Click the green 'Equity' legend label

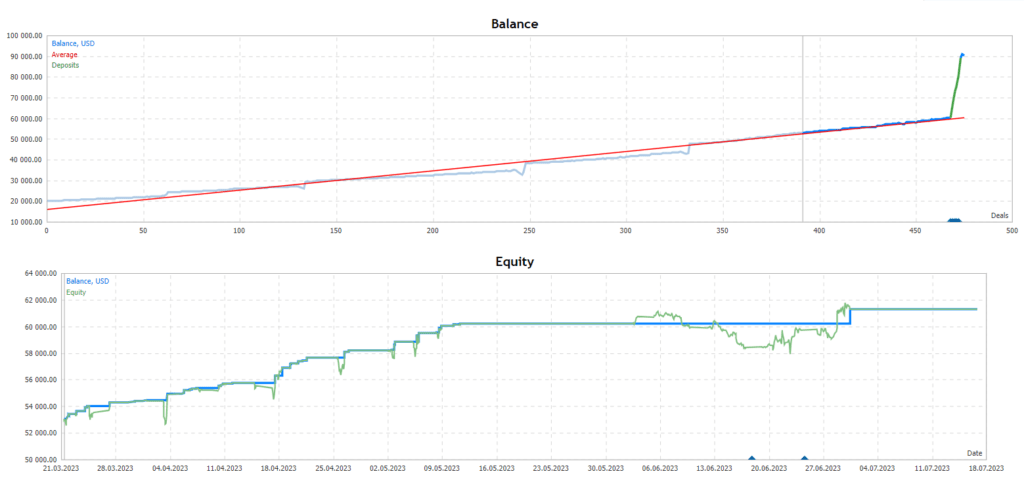pyautogui.click(x=77, y=292)
